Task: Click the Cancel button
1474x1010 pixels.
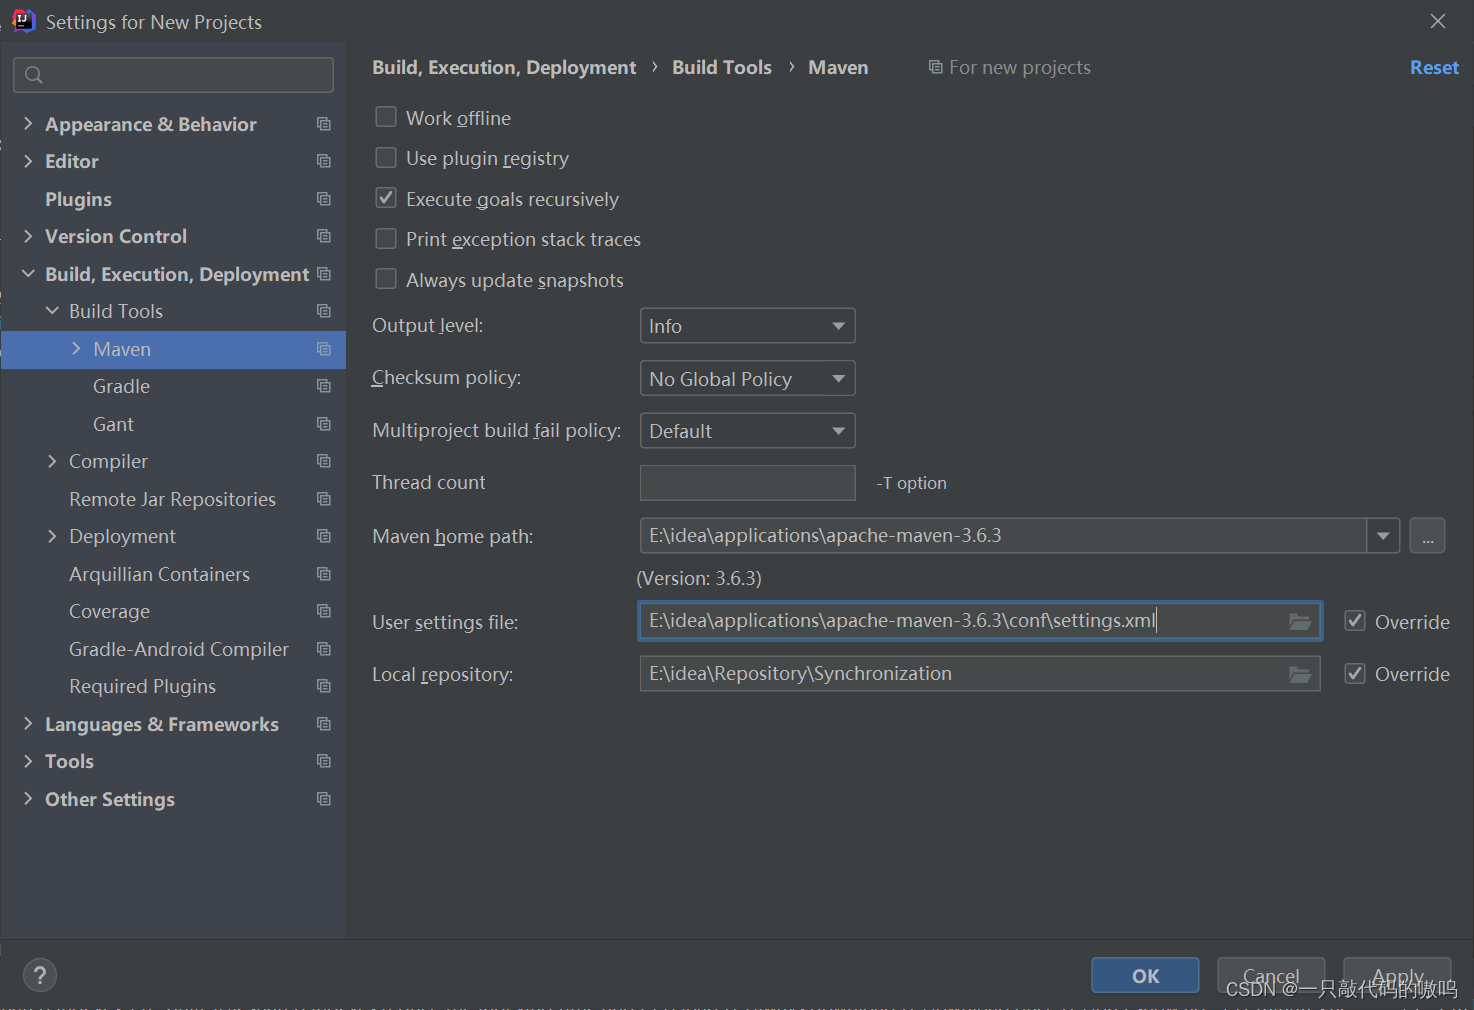Action: point(1271,975)
